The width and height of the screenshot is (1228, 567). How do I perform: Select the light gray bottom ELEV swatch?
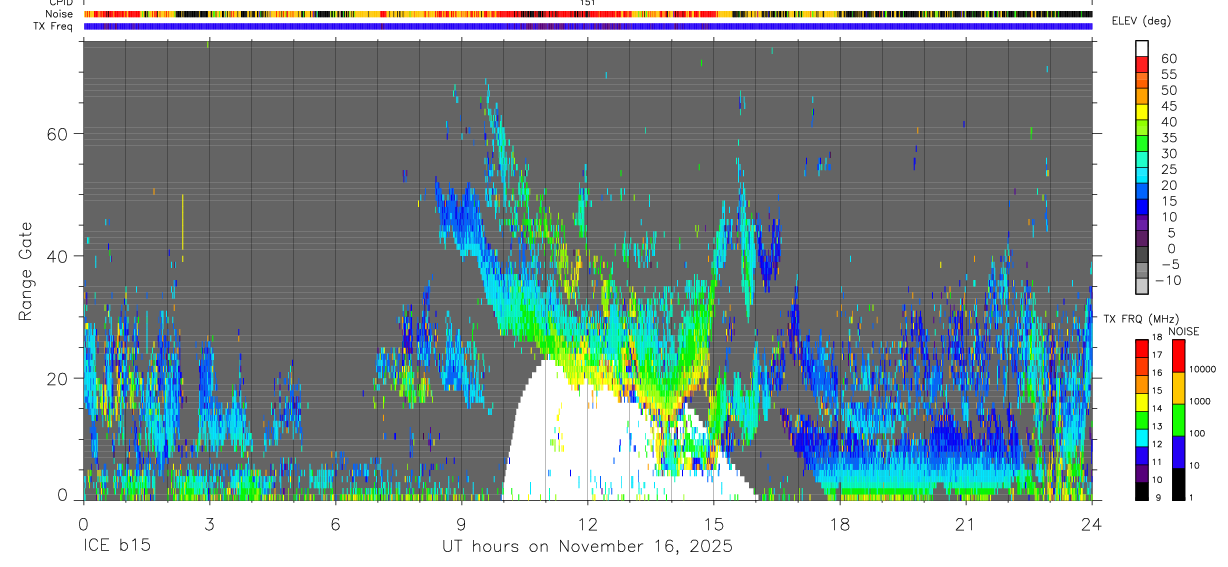click(1142, 286)
